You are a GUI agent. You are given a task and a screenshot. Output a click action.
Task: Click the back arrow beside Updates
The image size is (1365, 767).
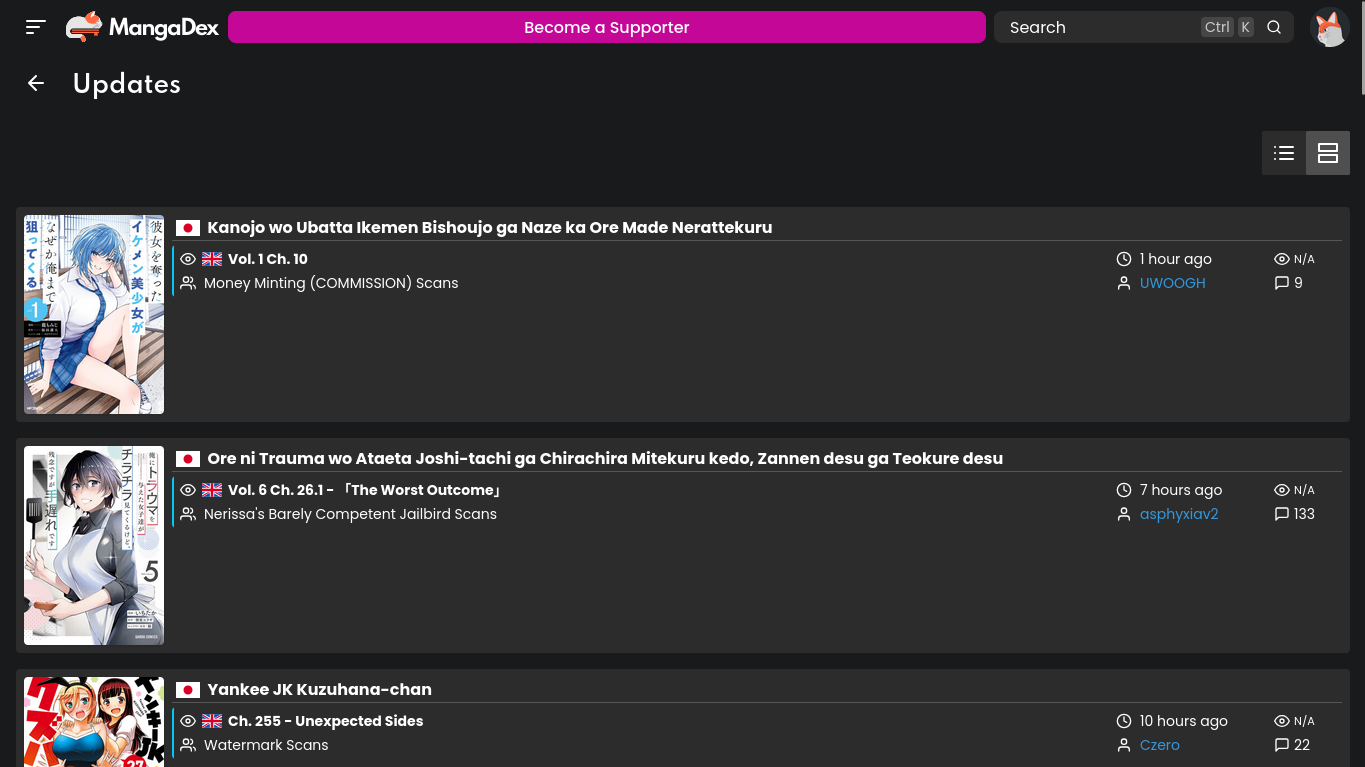(36, 84)
